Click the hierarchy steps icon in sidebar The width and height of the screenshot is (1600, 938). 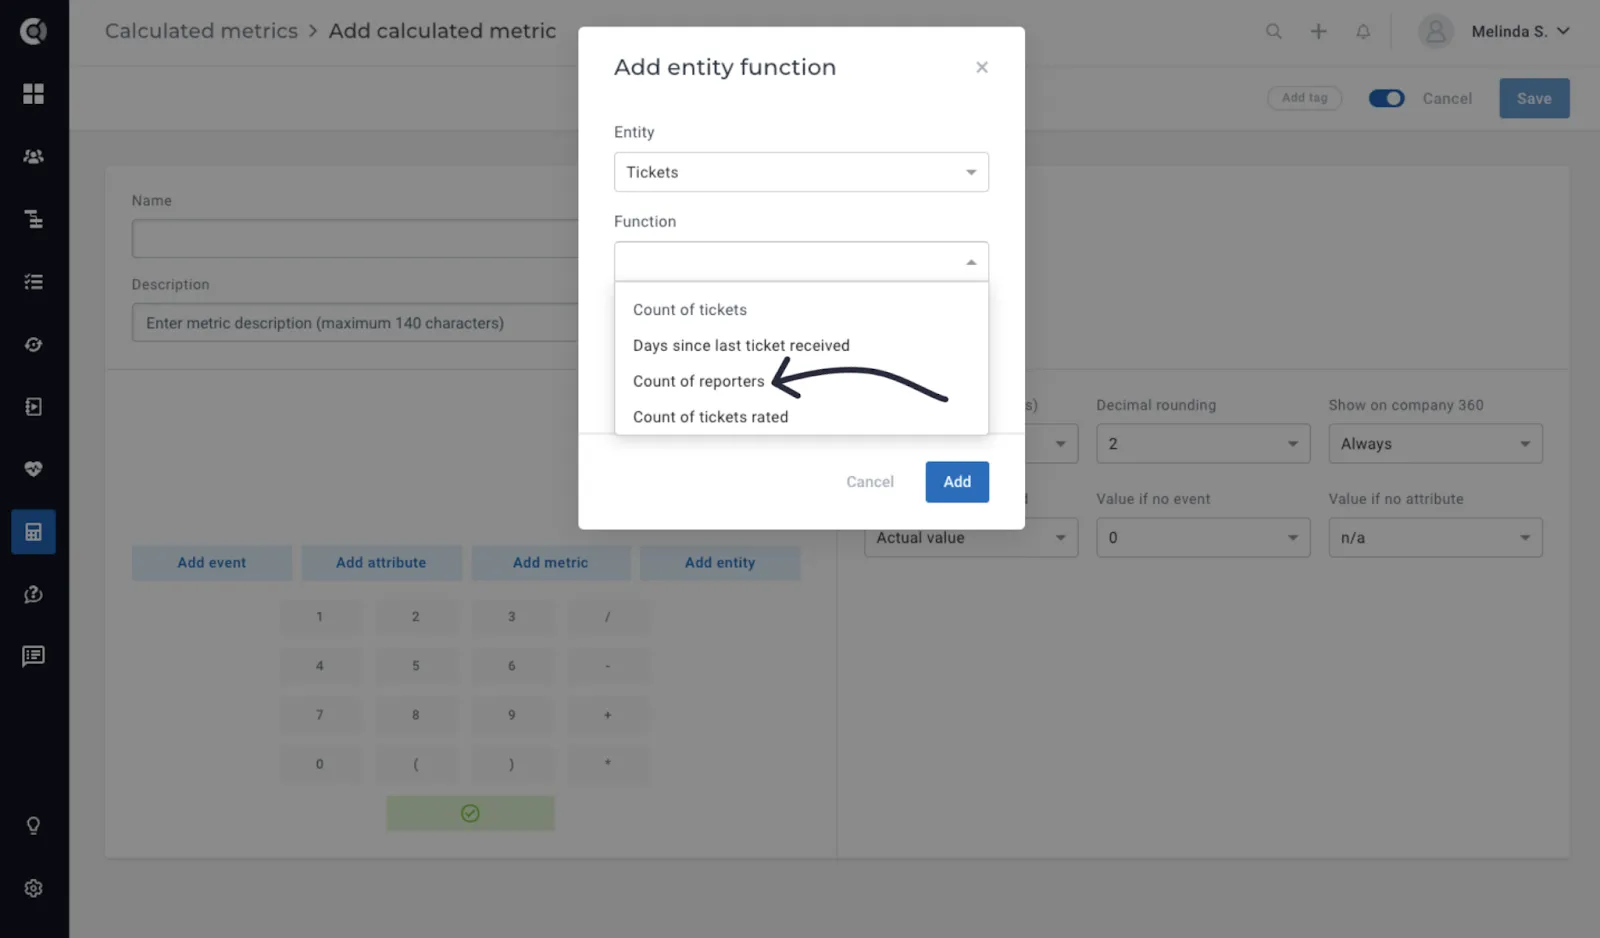(33, 219)
